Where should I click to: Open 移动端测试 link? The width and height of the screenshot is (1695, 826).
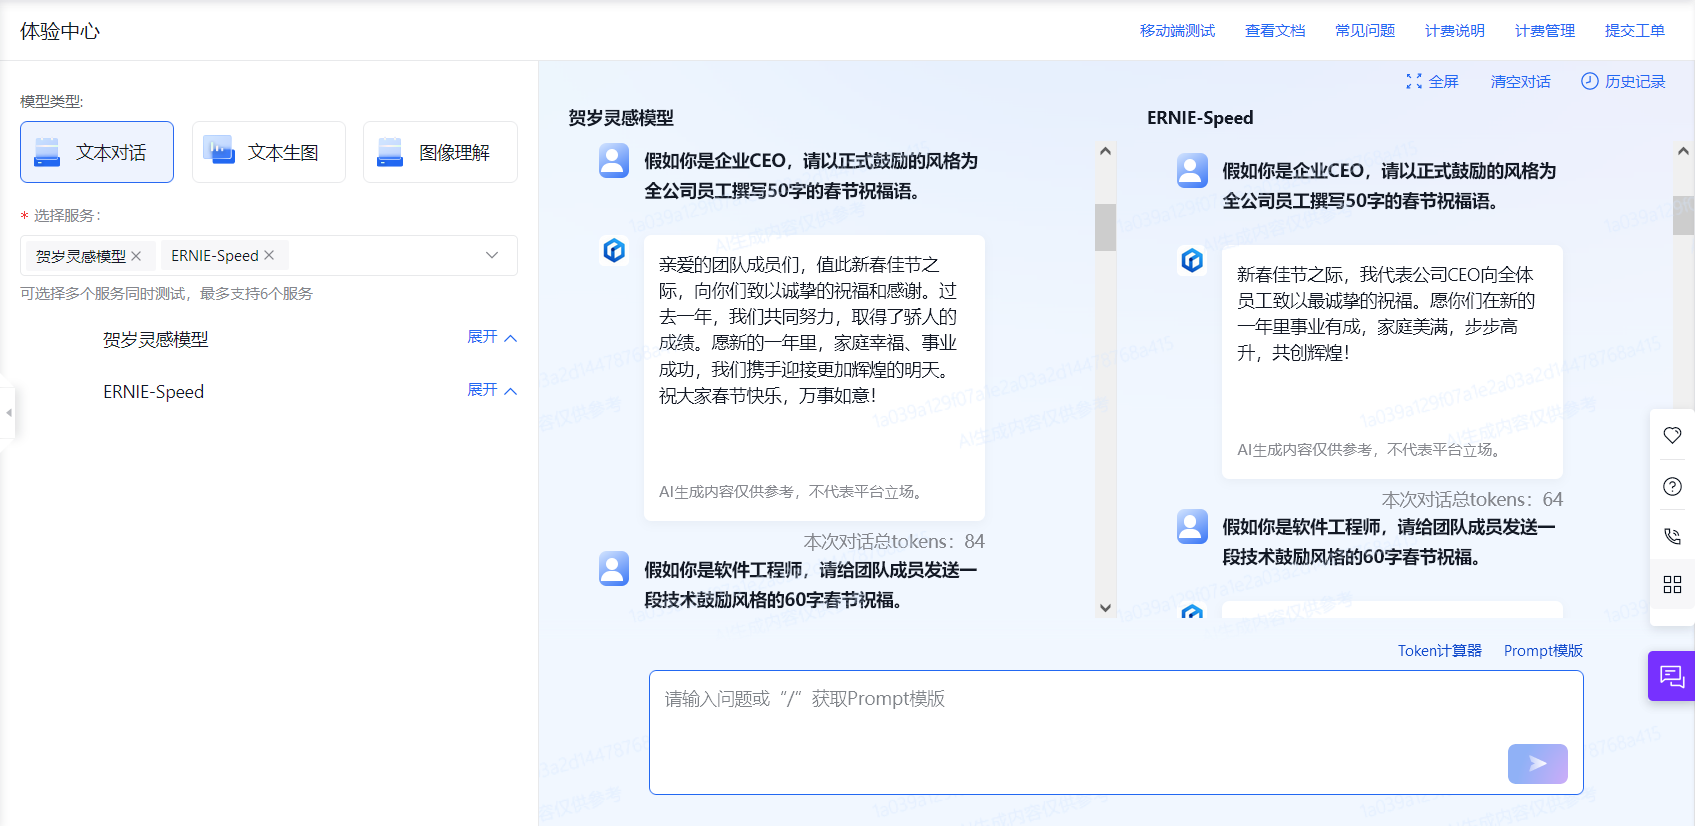tap(1177, 31)
